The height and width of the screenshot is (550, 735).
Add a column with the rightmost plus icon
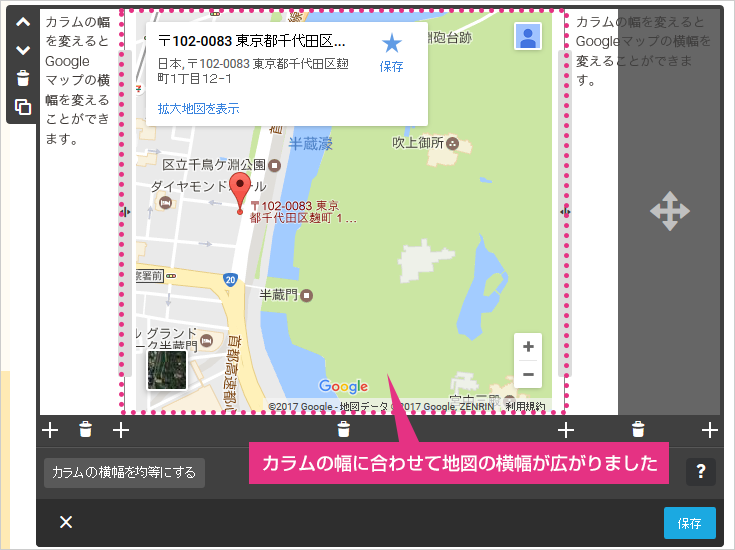point(710,430)
